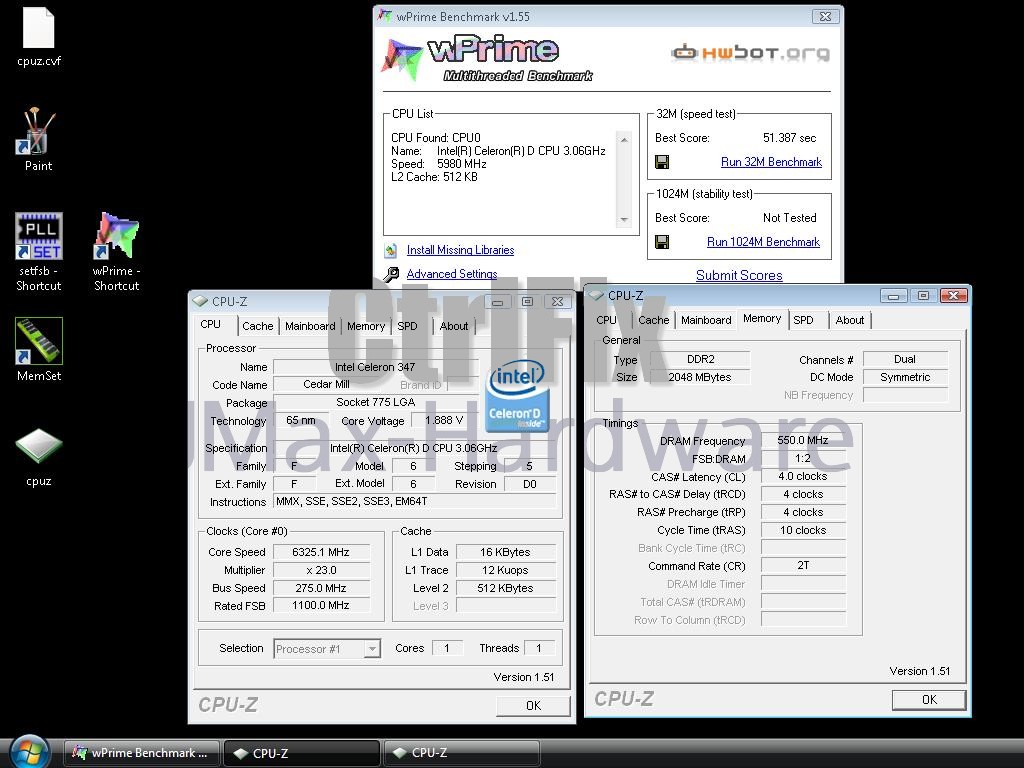
Task: Click the Windows Start orb
Action: (30, 752)
